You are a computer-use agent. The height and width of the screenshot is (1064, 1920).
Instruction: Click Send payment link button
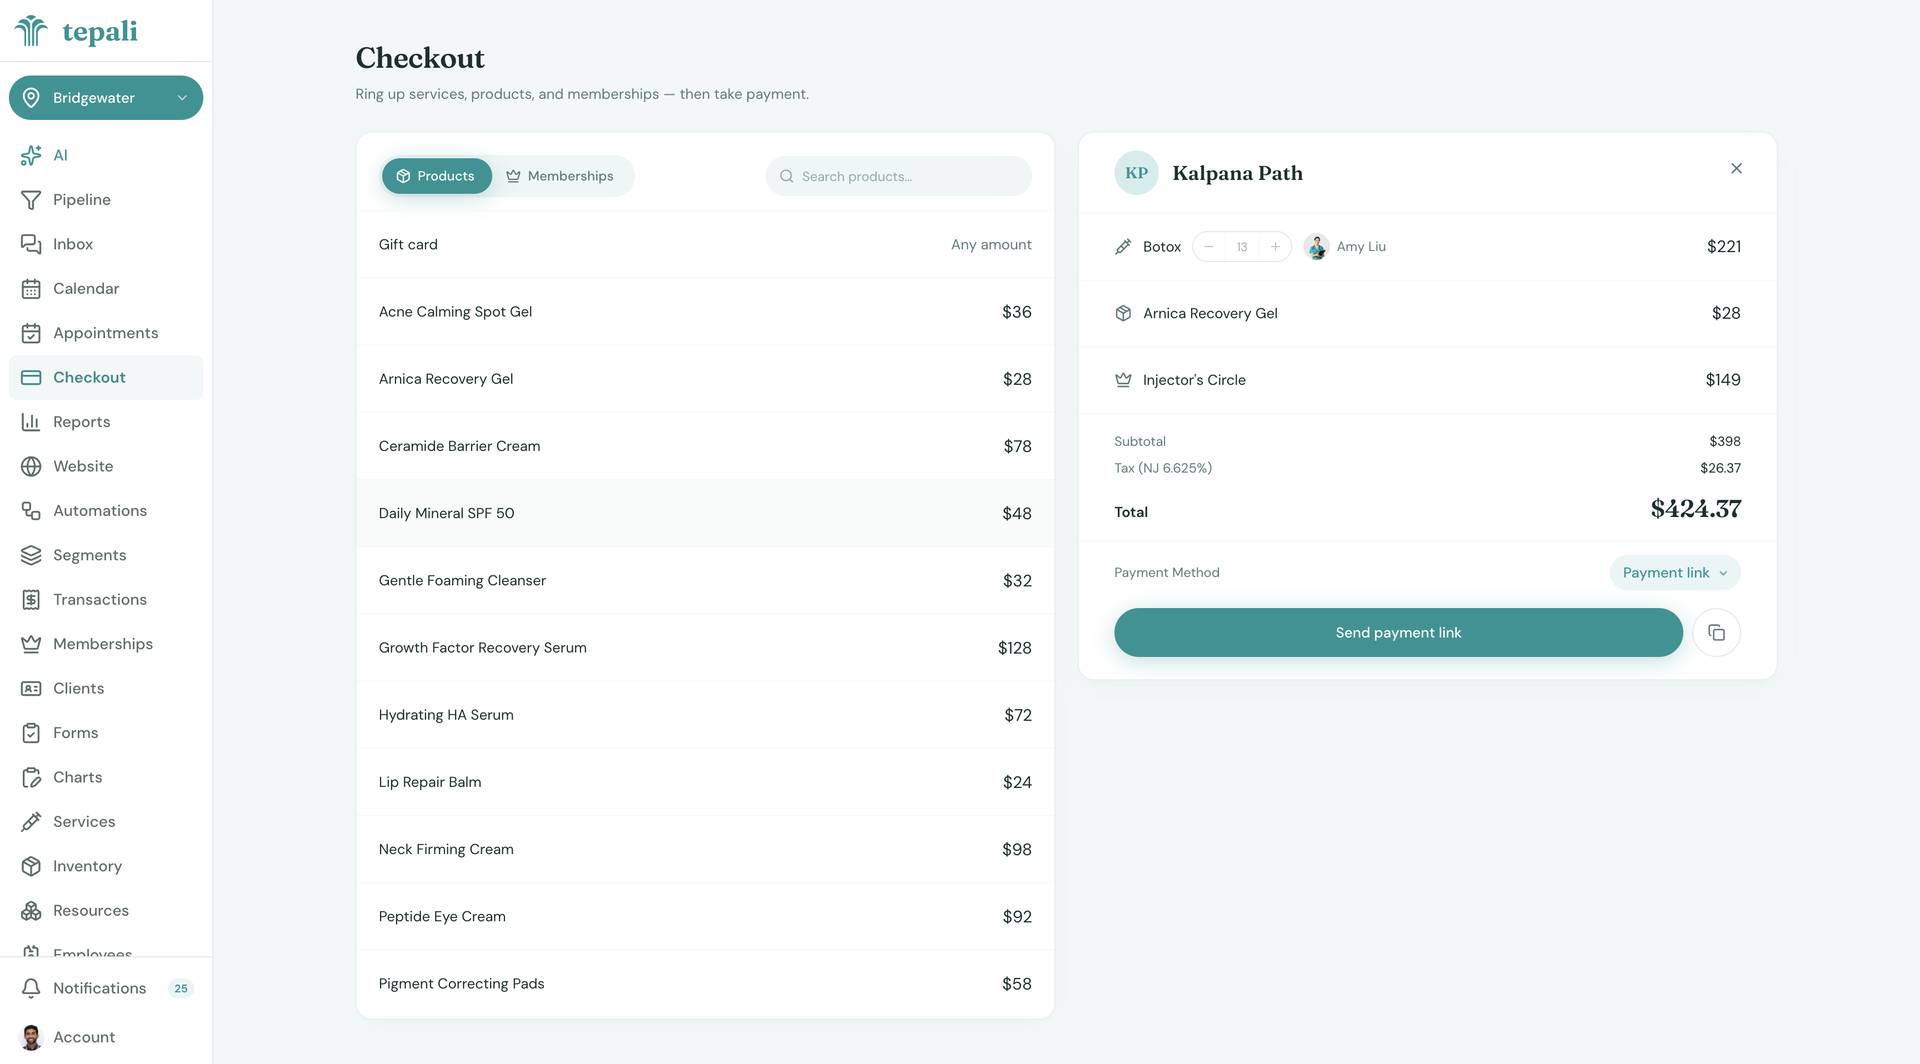pos(1398,633)
